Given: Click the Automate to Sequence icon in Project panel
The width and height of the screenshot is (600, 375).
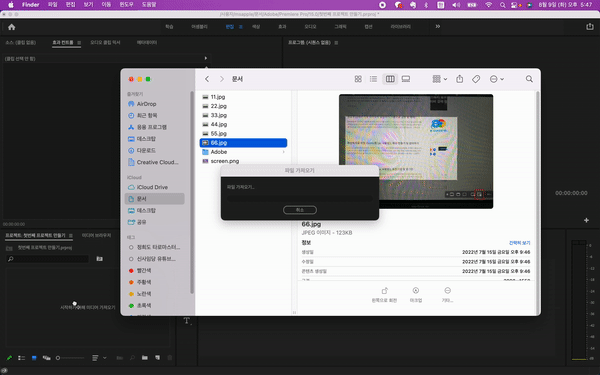Looking at the screenshot, I should coord(119,358).
